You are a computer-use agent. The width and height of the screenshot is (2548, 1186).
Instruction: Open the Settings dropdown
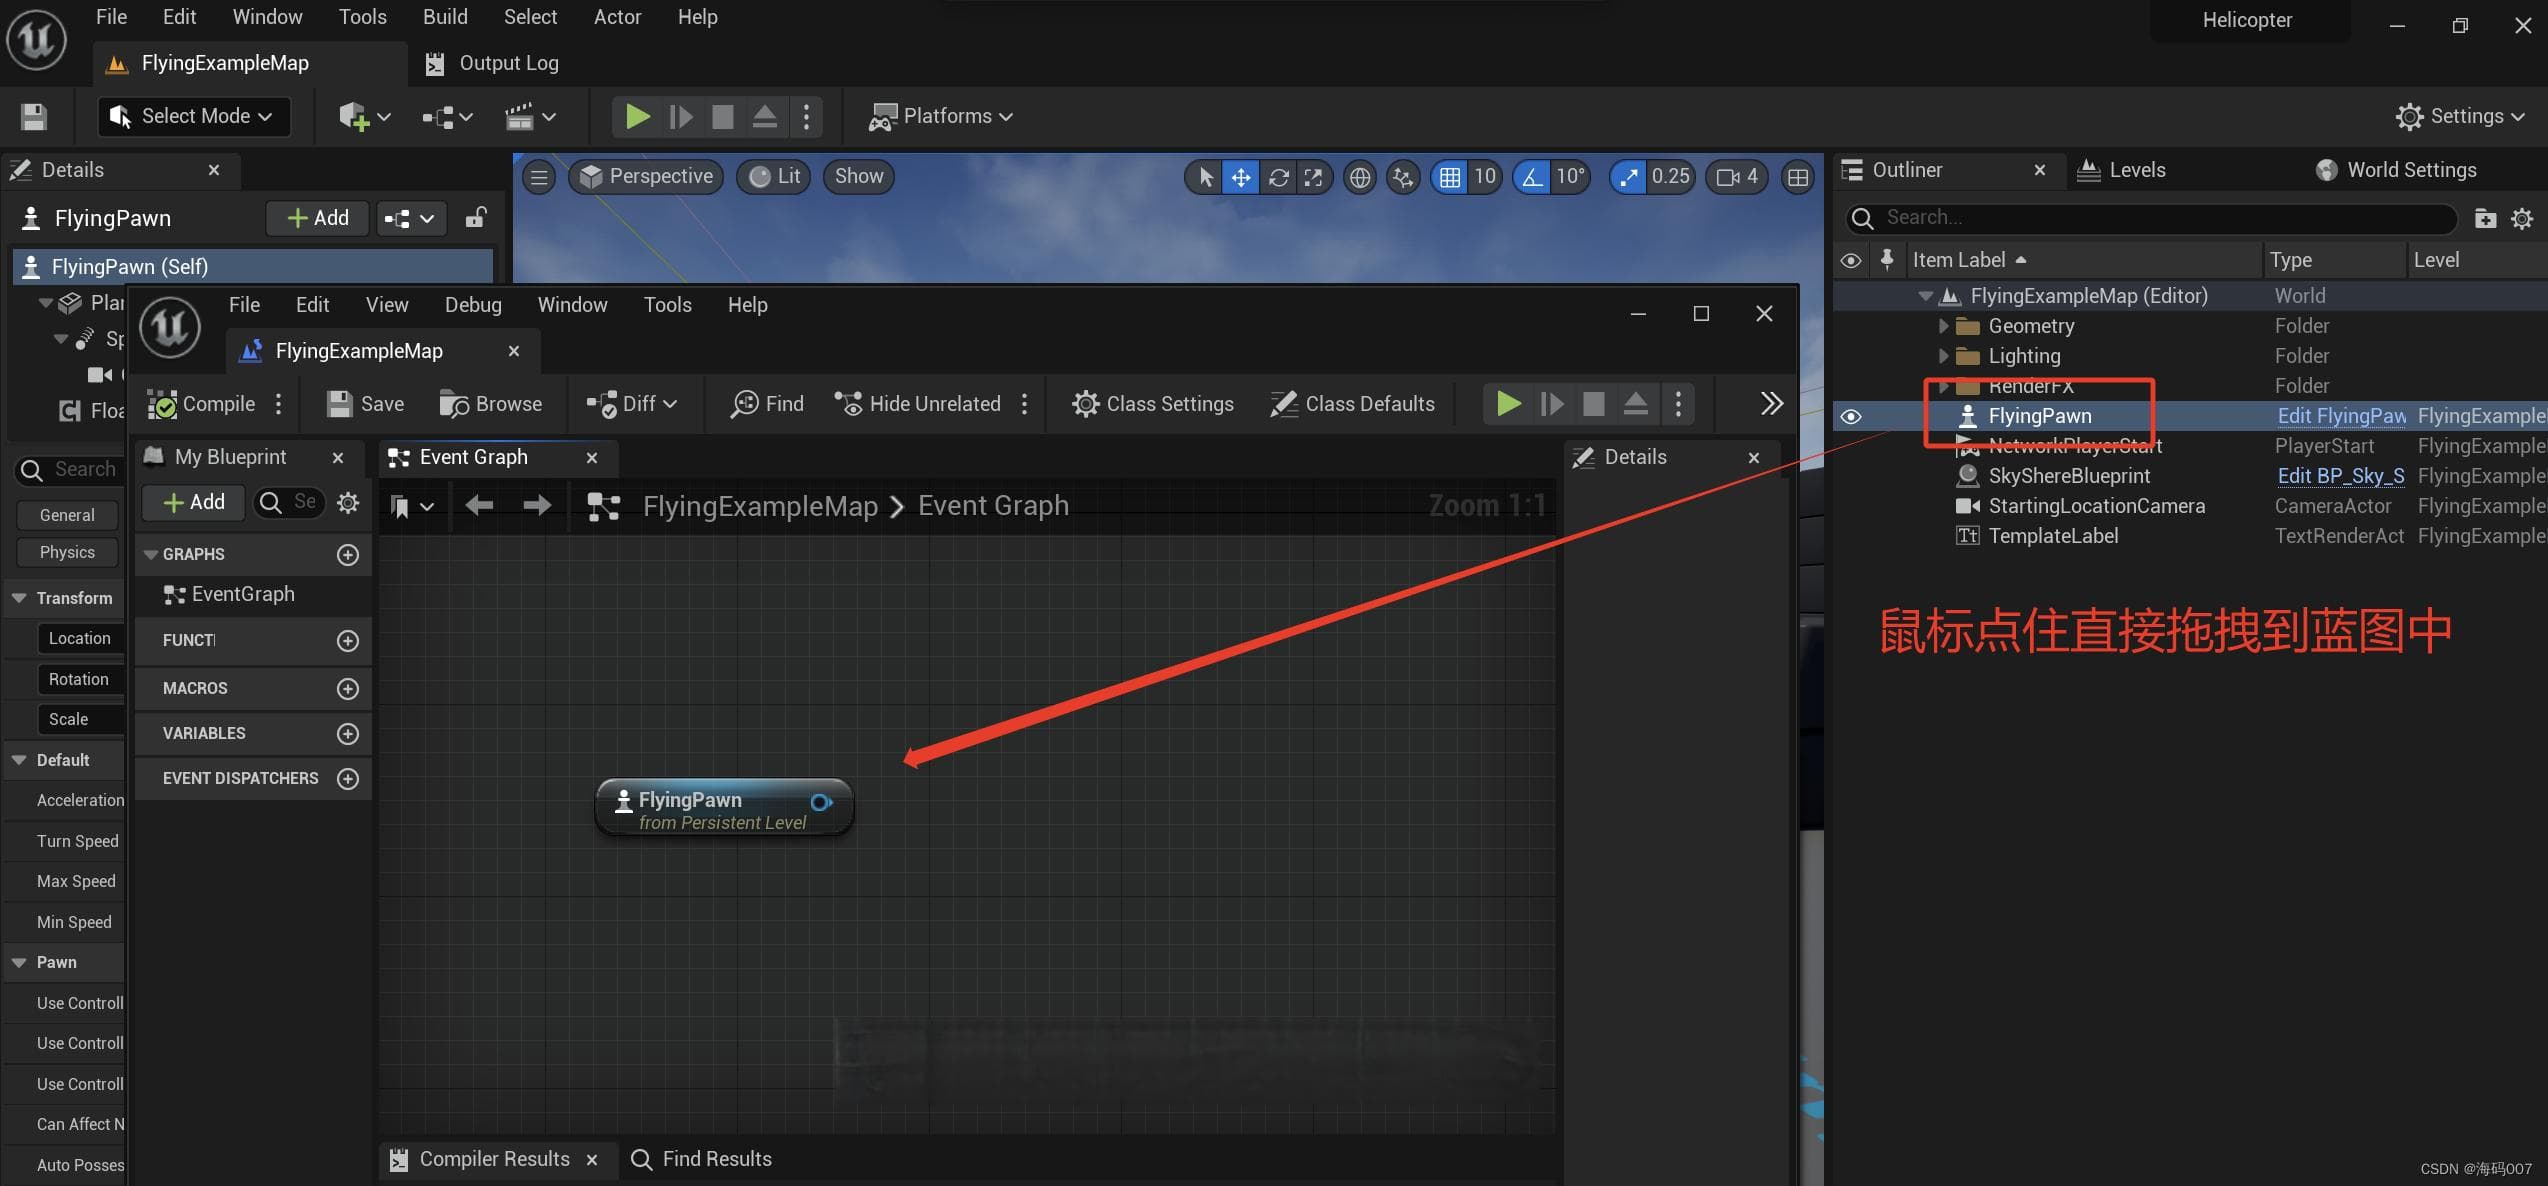[2459, 116]
